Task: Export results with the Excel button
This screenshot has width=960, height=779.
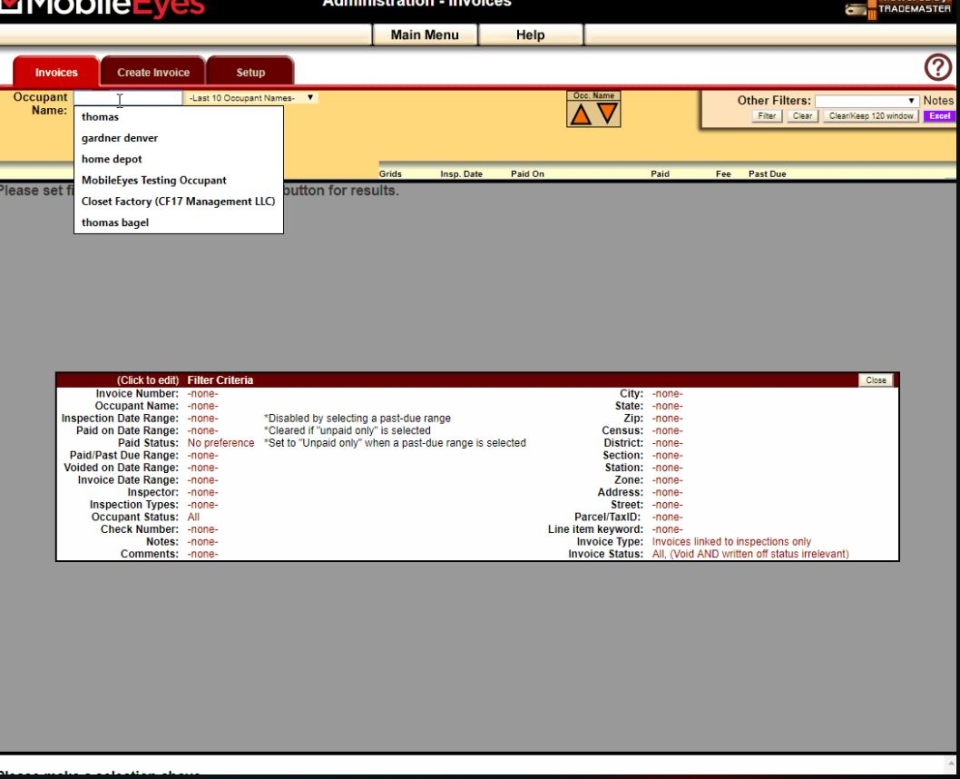Action: pos(939,116)
